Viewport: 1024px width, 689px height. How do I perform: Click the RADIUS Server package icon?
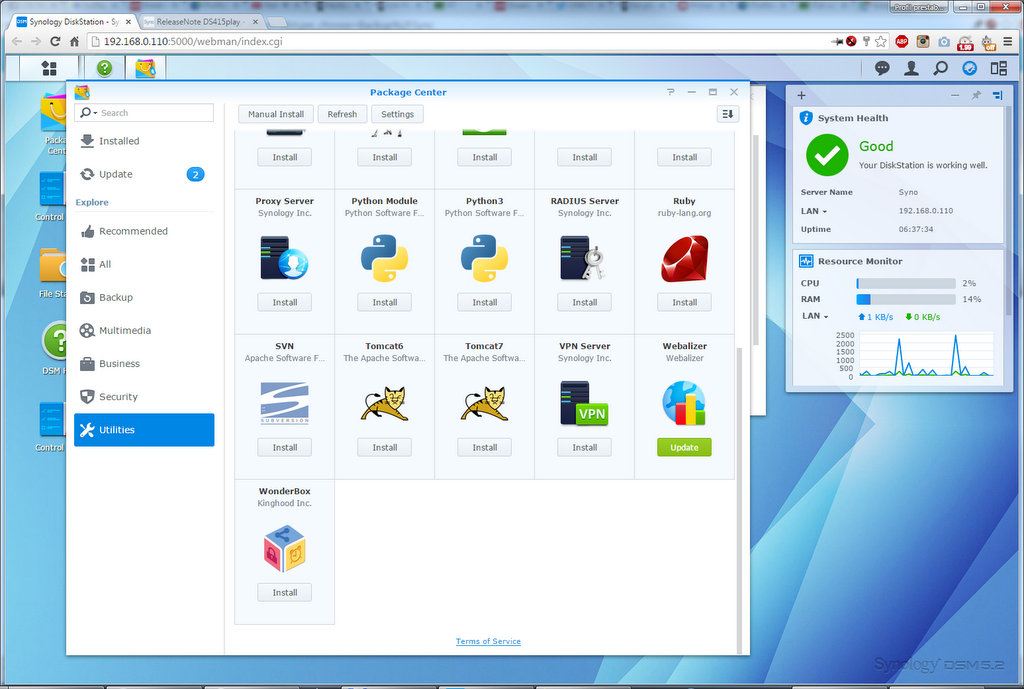(x=584, y=259)
